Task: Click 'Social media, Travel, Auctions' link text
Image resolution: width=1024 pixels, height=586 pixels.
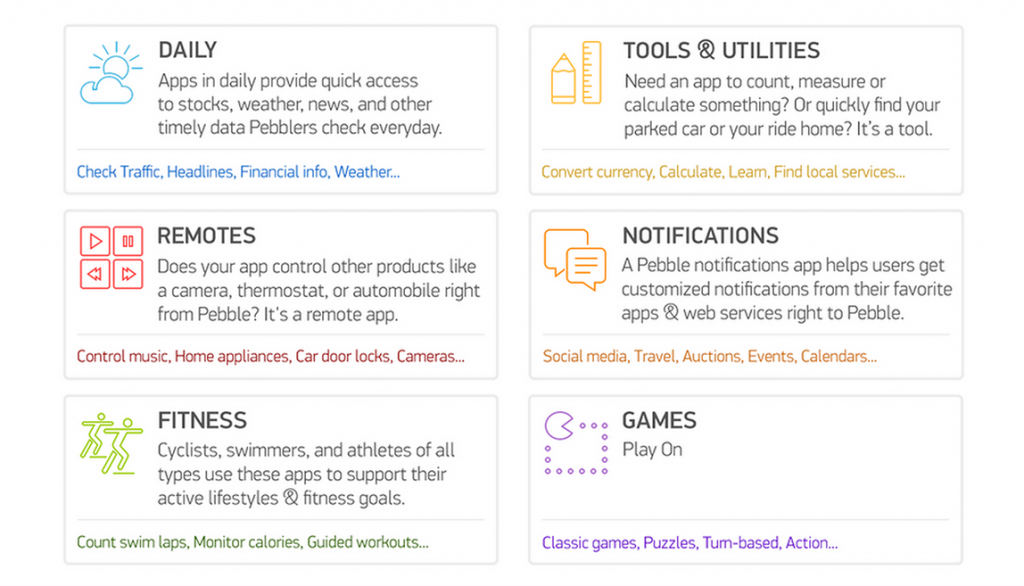Action: tap(642, 357)
